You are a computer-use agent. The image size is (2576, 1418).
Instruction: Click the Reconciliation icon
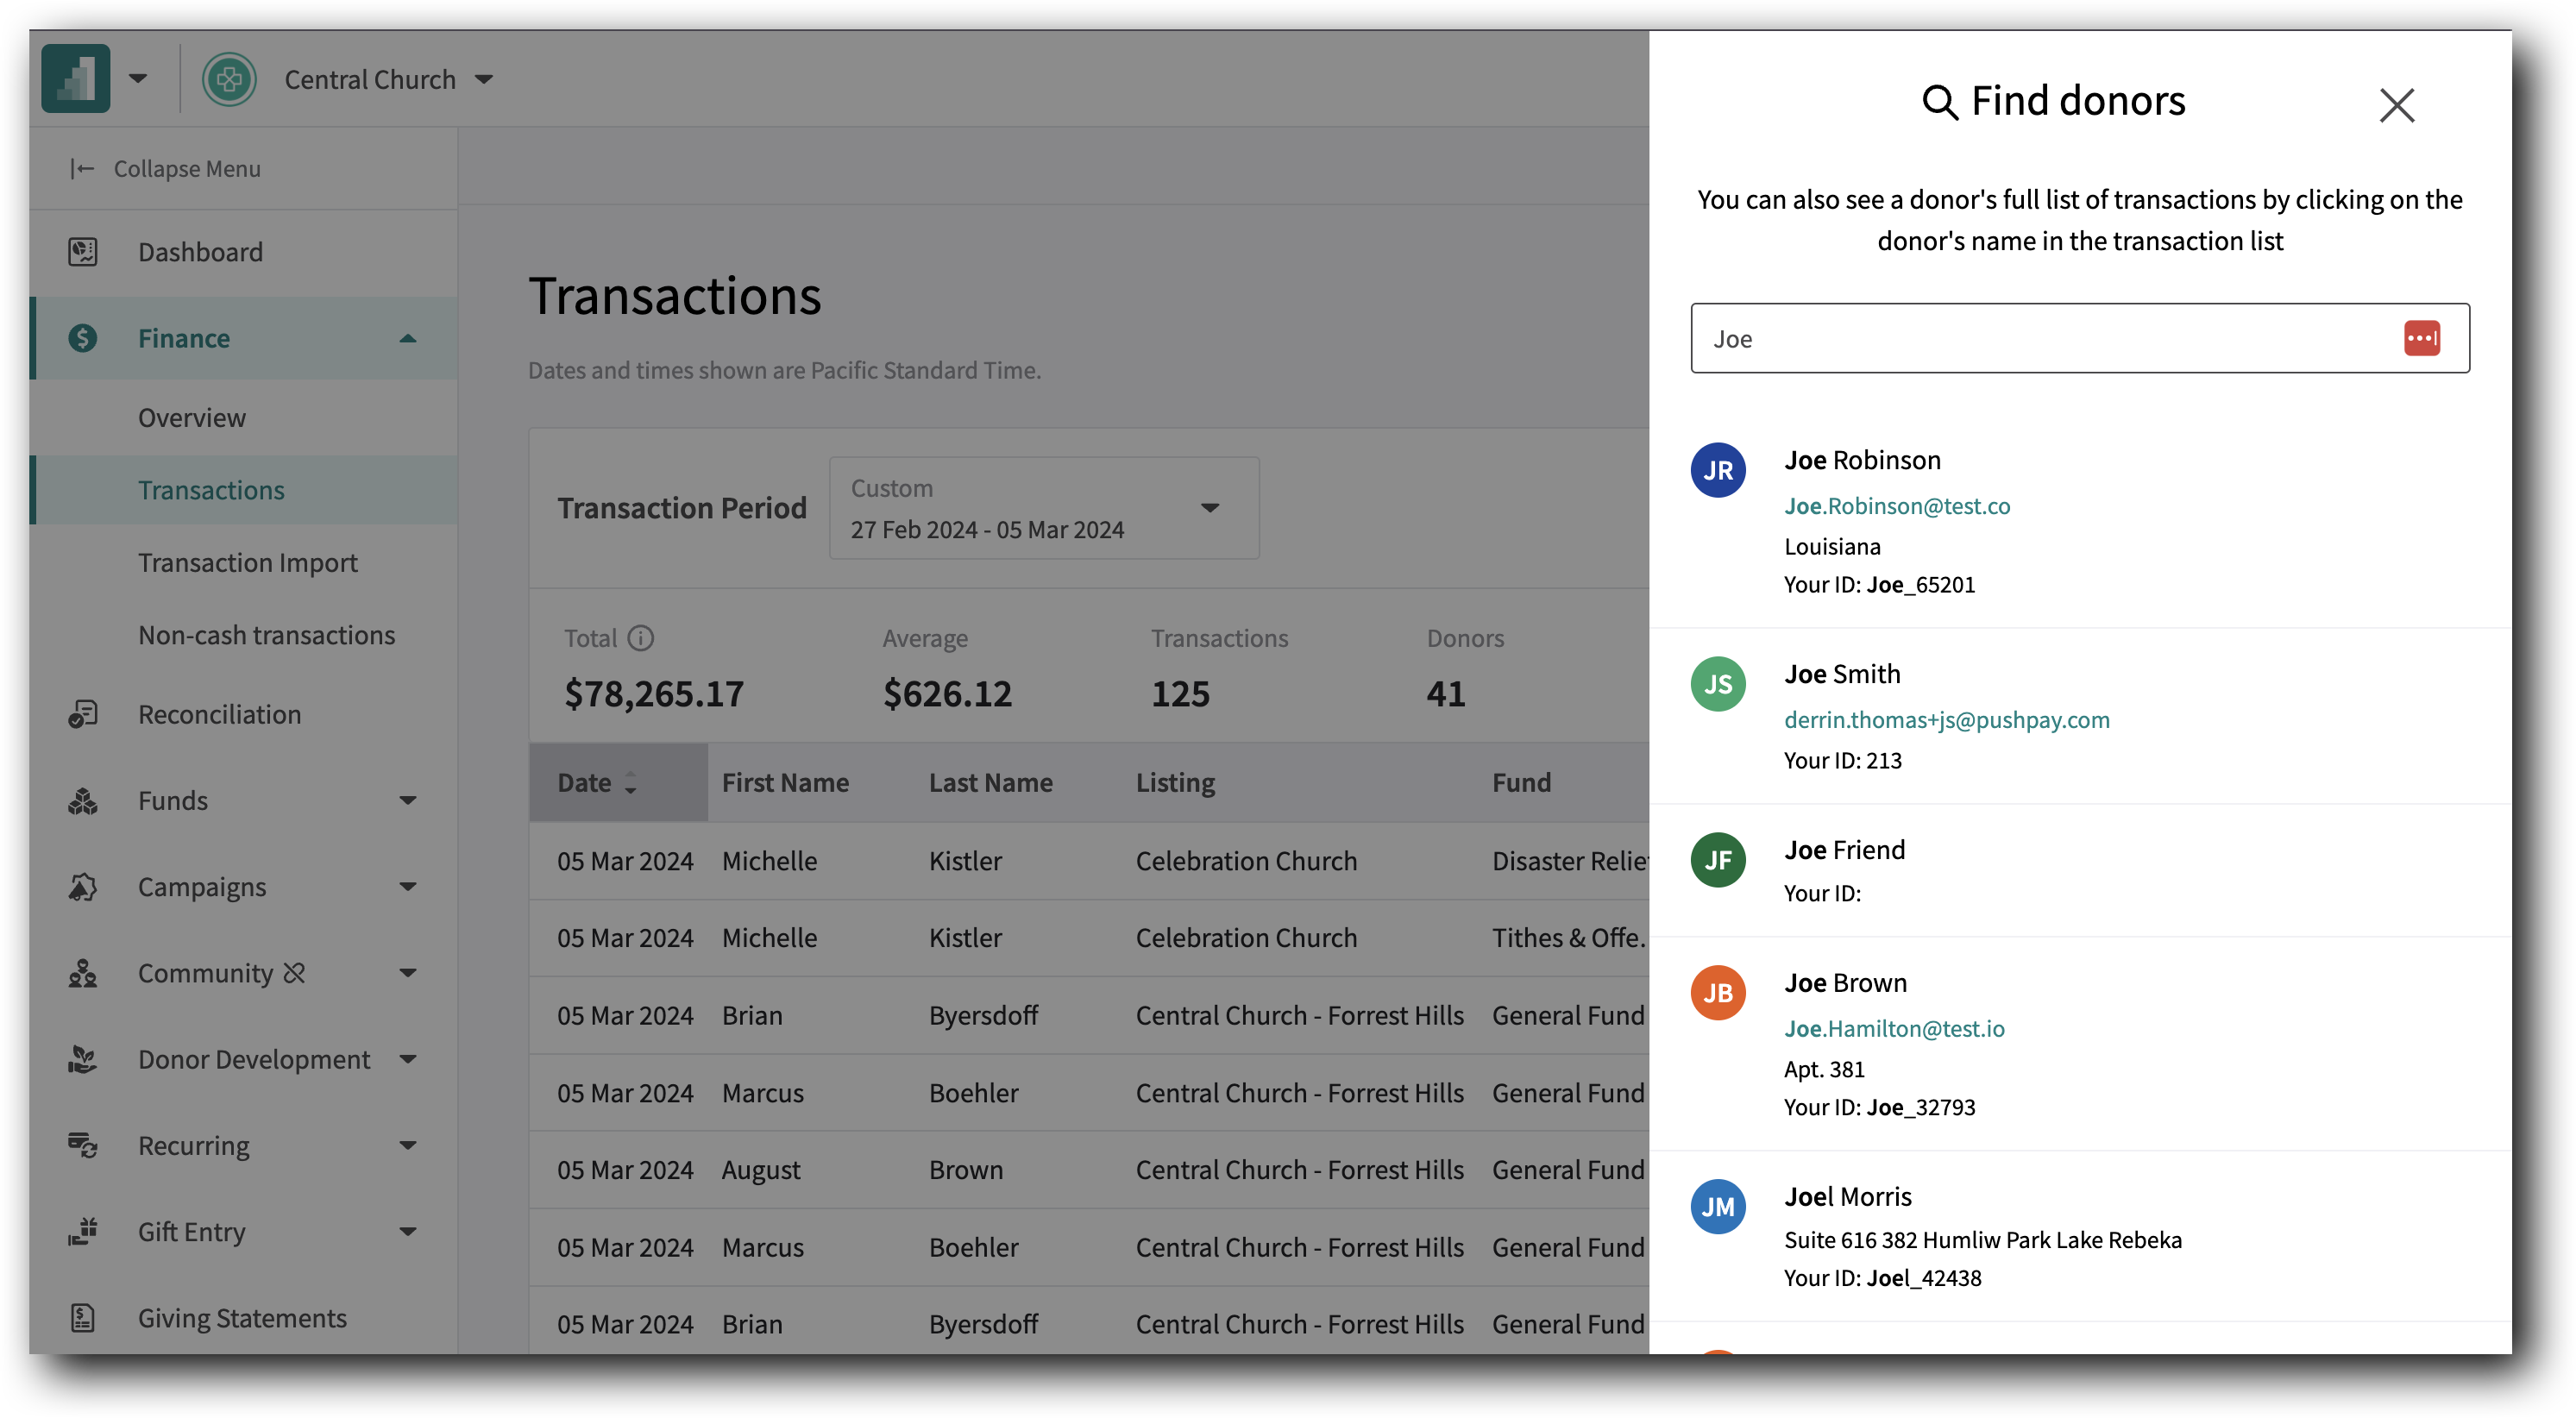point(84,714)
